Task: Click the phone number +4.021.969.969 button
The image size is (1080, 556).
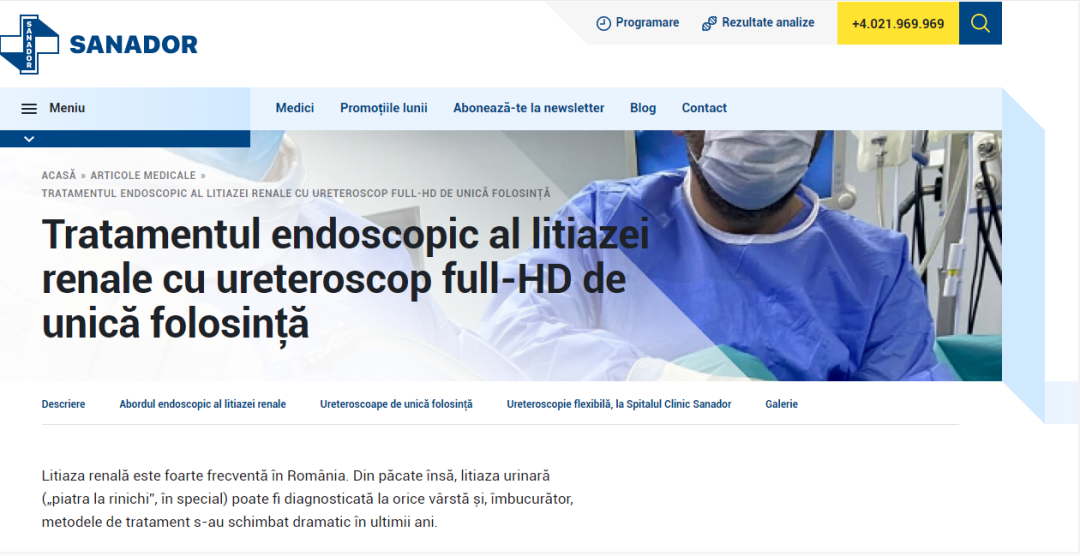Action: [897, 23]
